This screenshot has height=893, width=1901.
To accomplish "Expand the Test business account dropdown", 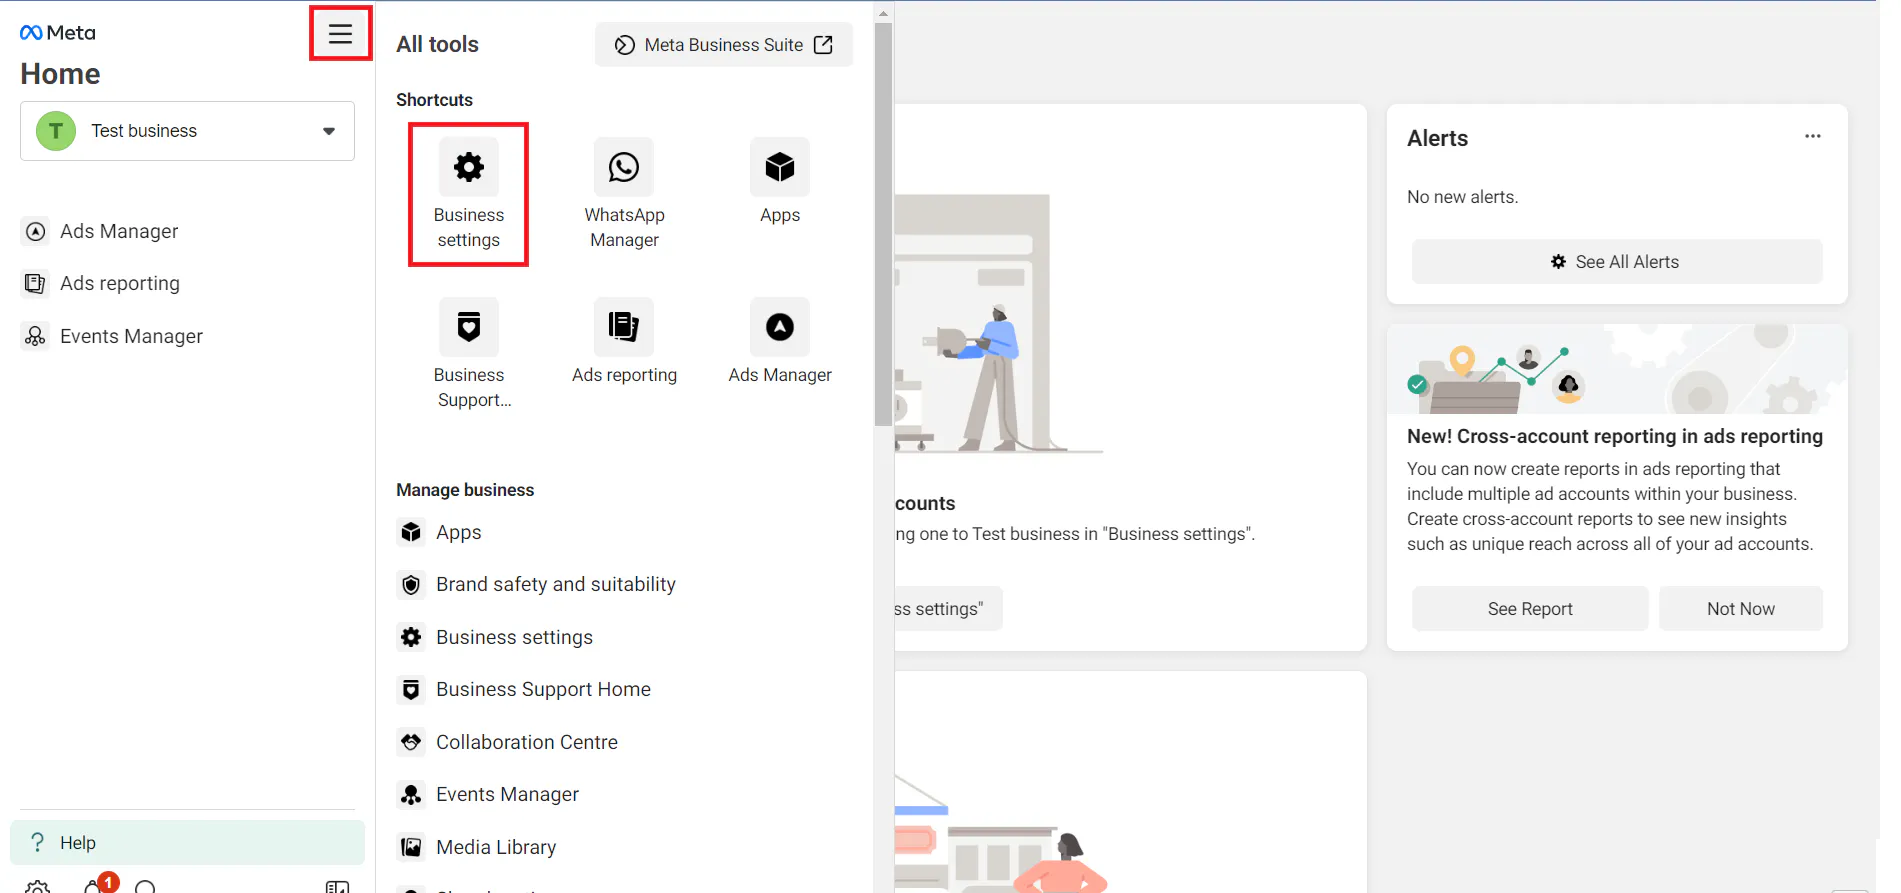I will coord(187,131).
